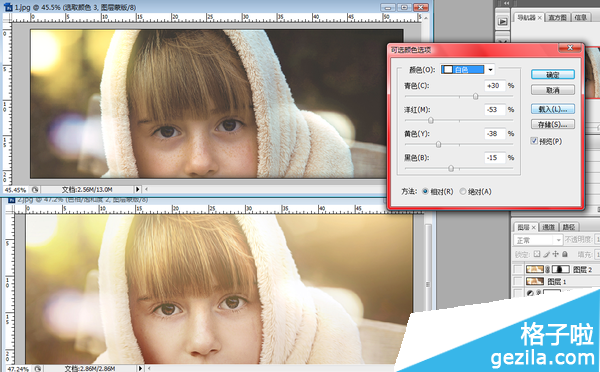The image size is (600, 372).
Task: Click the 图层 2 layer name
Action: point(582,270)
